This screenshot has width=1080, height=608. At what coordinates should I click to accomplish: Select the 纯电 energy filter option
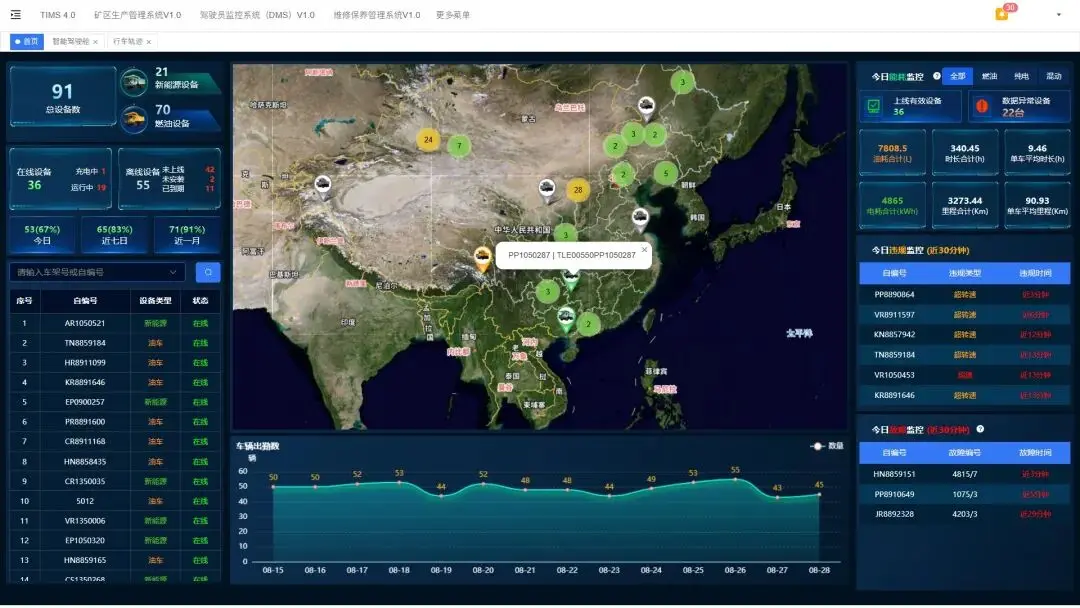click(1021, 76)
